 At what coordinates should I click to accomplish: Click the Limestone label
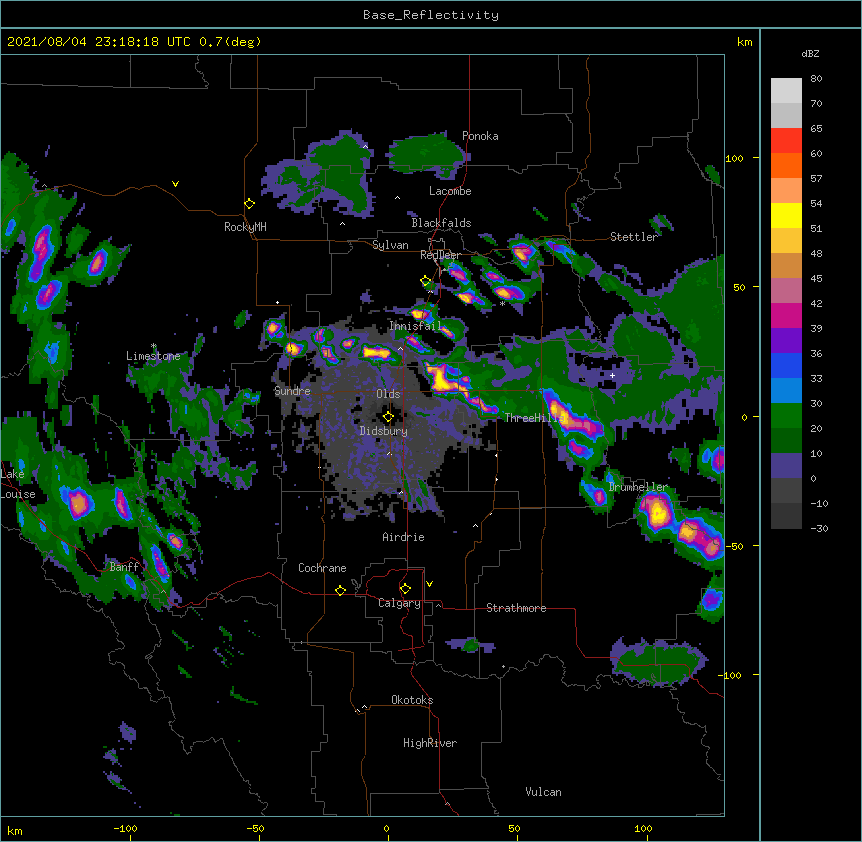[x=153, y=356]
